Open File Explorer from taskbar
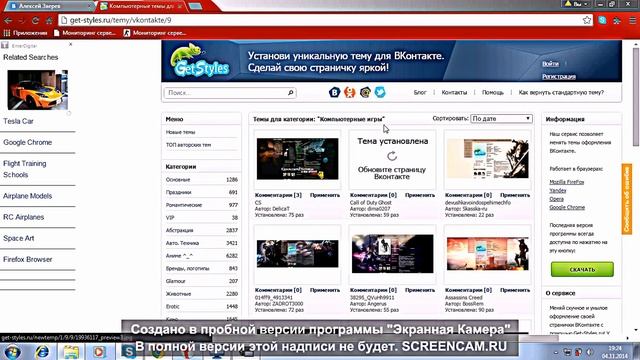The height and width of the screenshot is (360, 640). (71, 351)
